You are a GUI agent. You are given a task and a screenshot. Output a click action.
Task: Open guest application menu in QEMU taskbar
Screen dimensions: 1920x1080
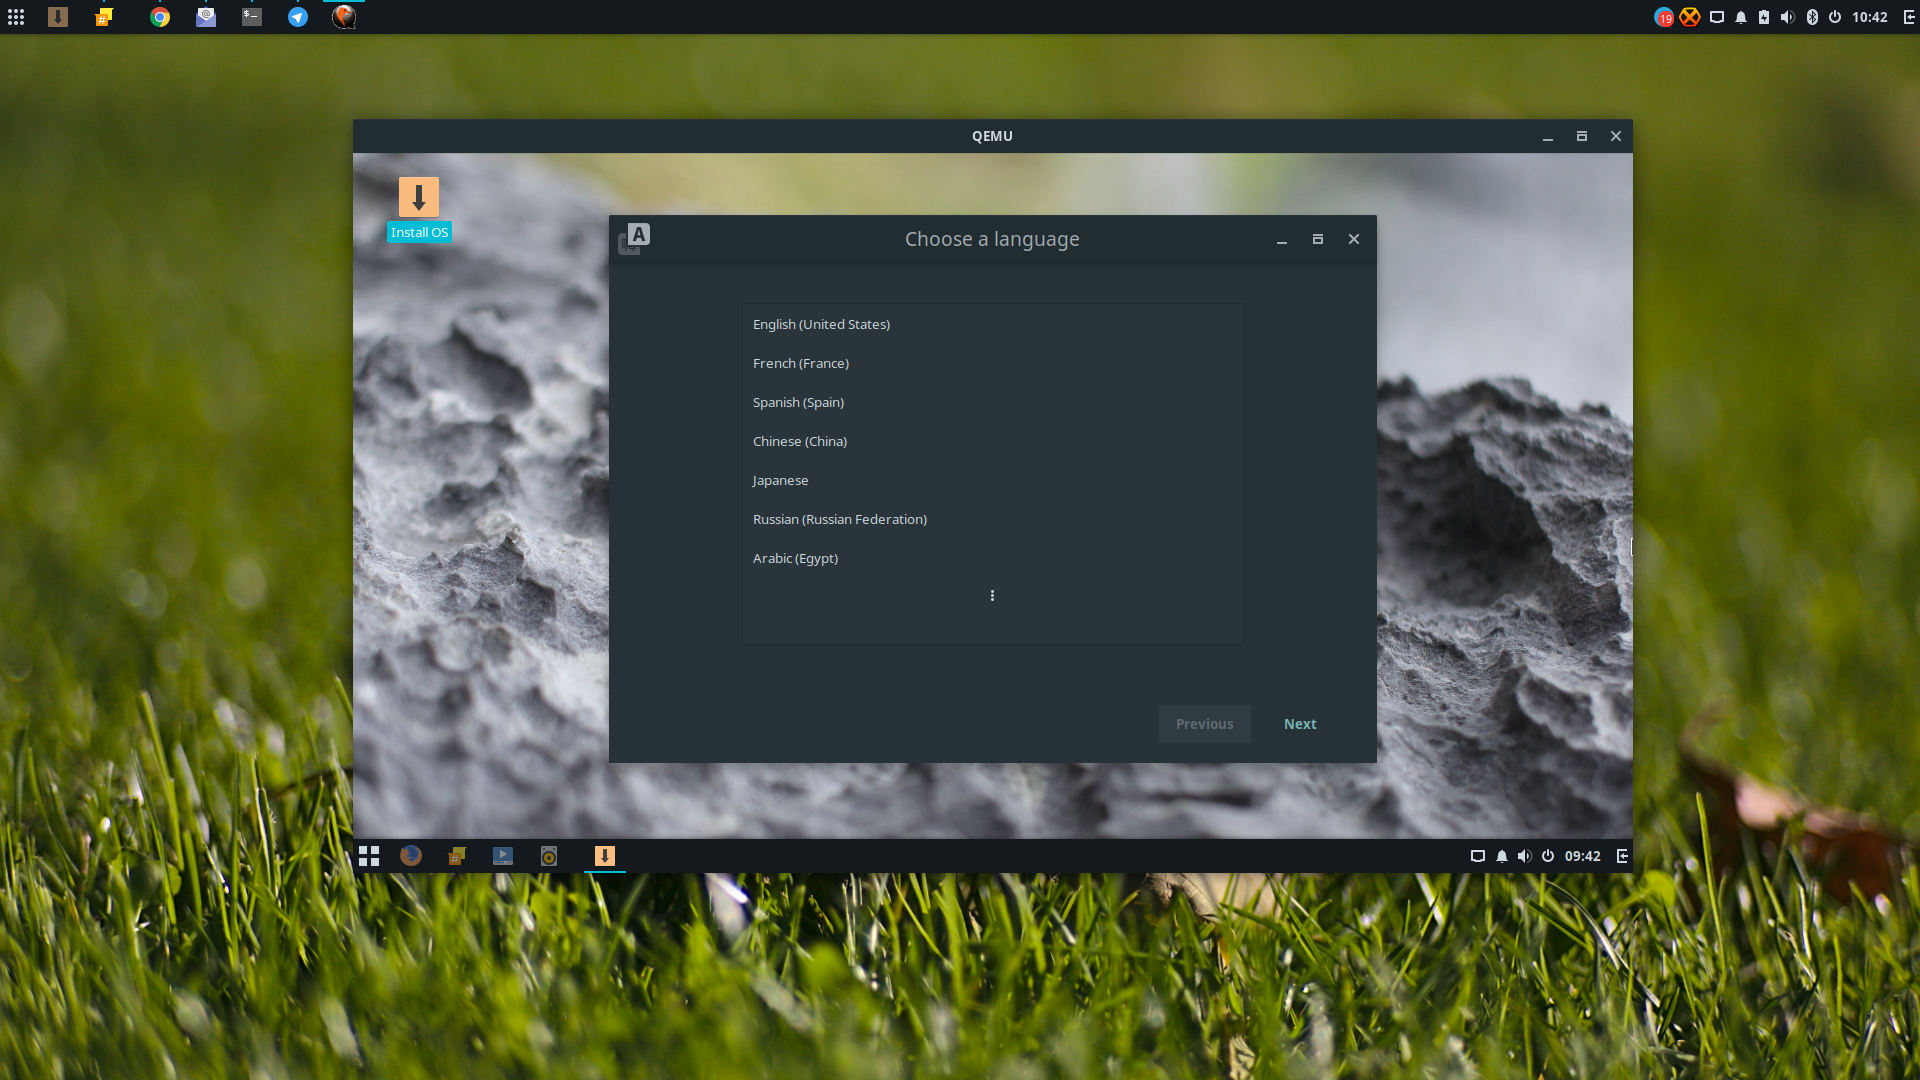point(369,856)
